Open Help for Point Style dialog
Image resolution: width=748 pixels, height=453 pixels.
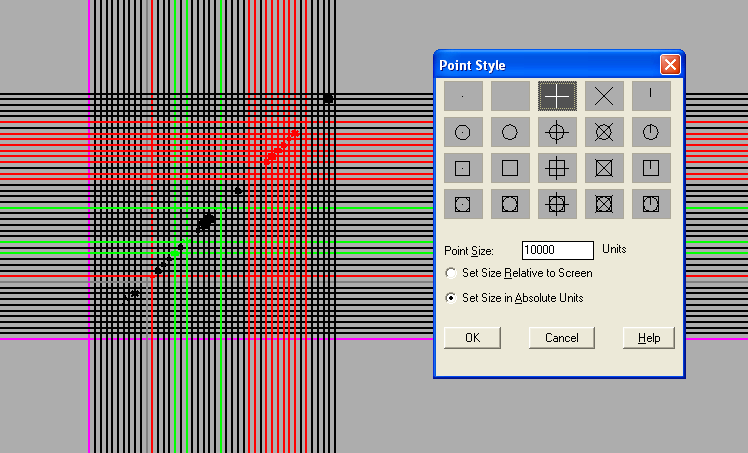649,338
